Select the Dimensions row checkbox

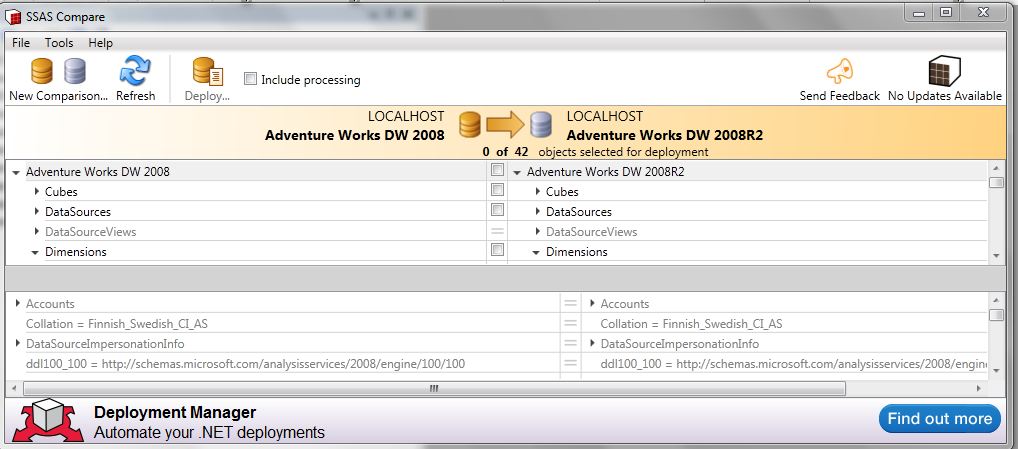[497, 250]
